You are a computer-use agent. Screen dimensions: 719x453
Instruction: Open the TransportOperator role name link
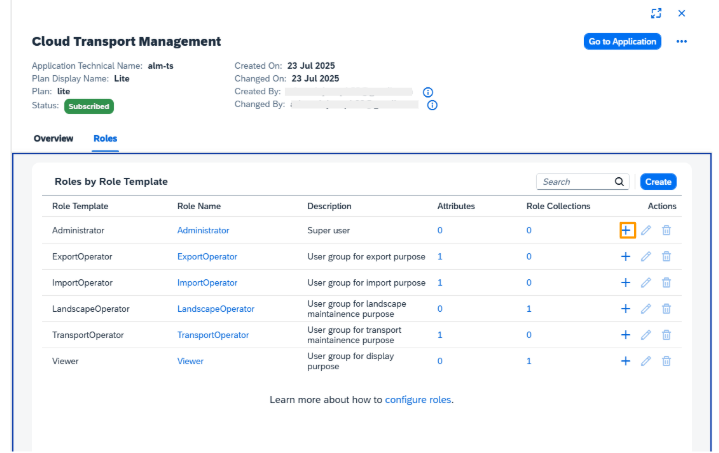pyautogui.click(x=213, y=335)
